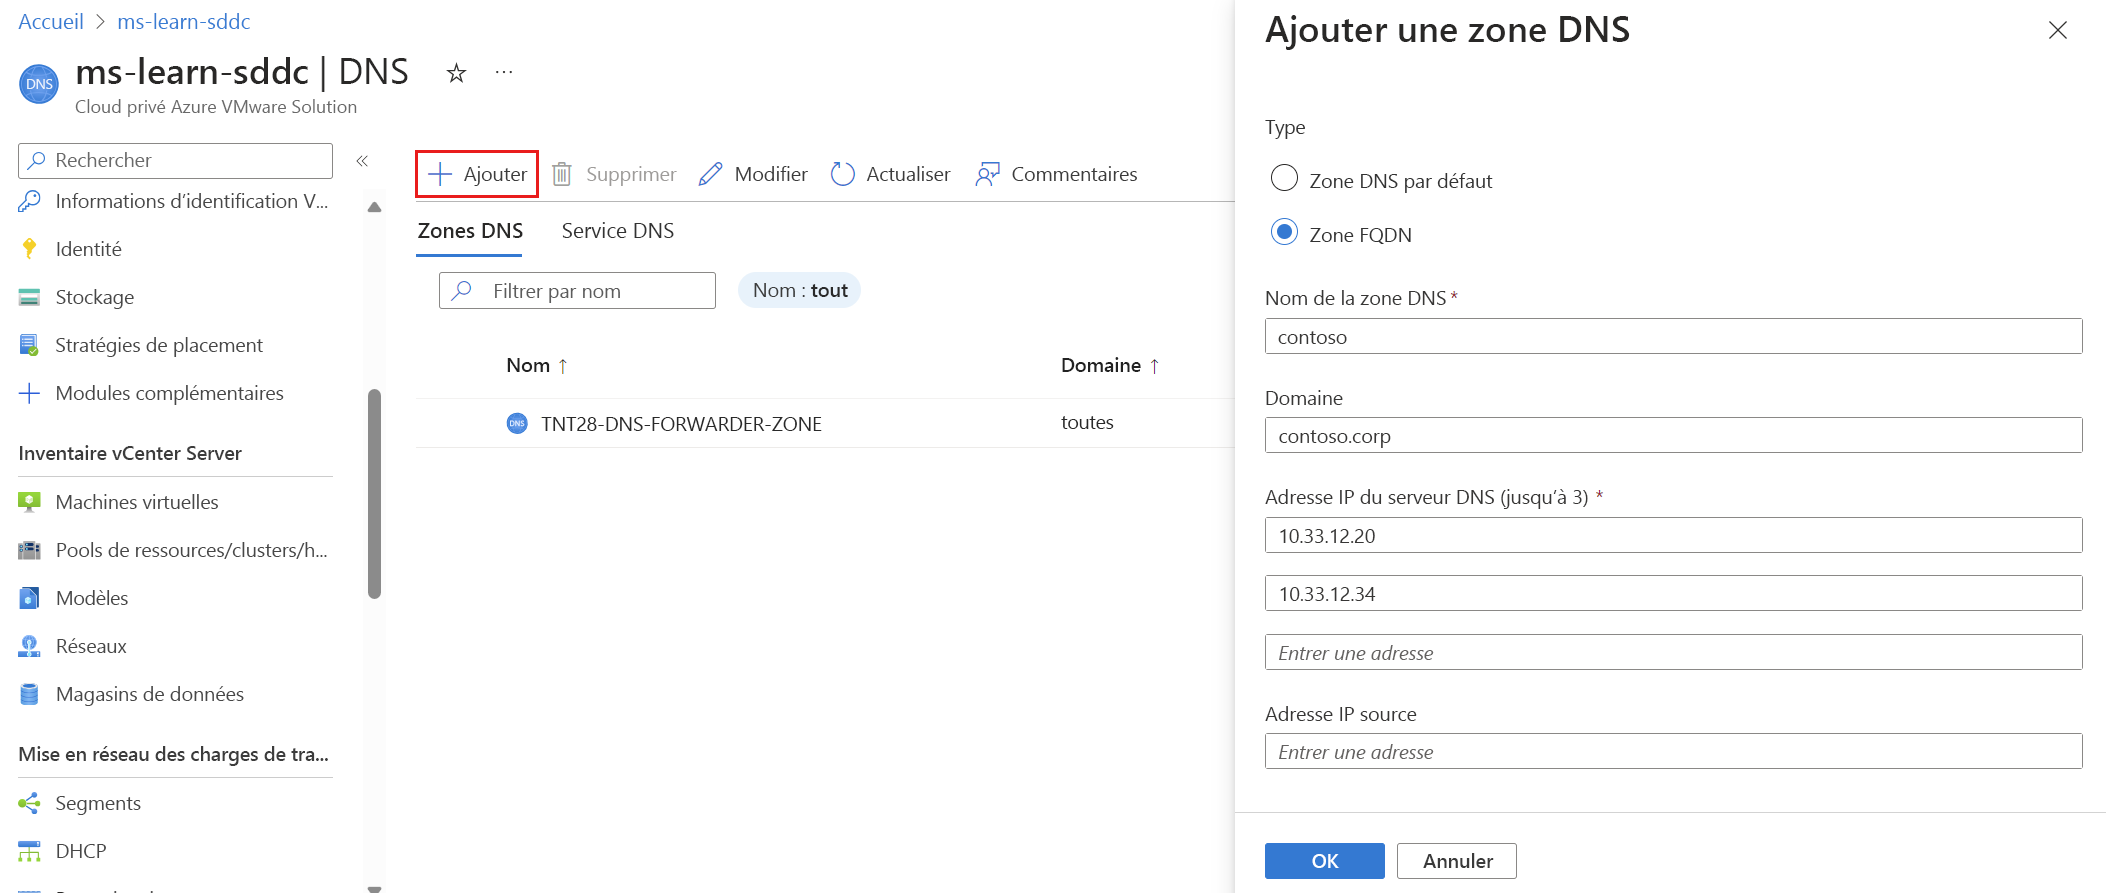Screen dimensions: 2106x893
Task: Follow the ms-learn-sddc breadcrumb link
Action: [x=184, y=21]
